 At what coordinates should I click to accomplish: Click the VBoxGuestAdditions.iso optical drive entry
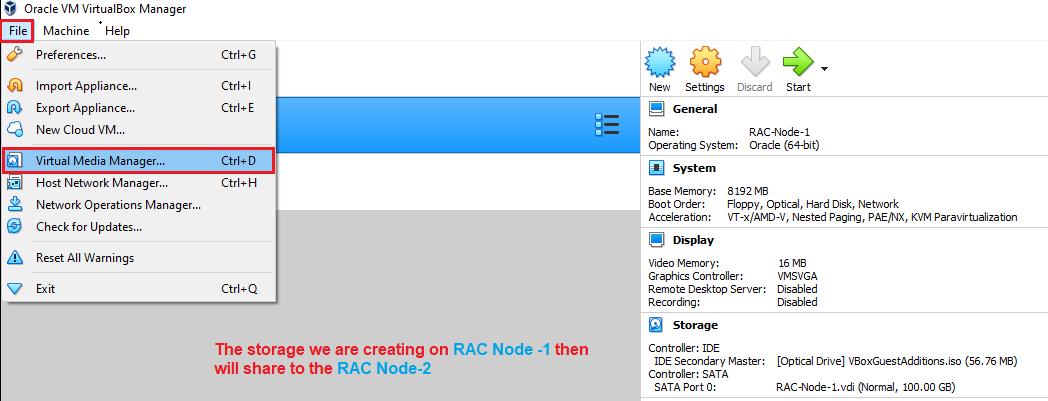(897, 362)
